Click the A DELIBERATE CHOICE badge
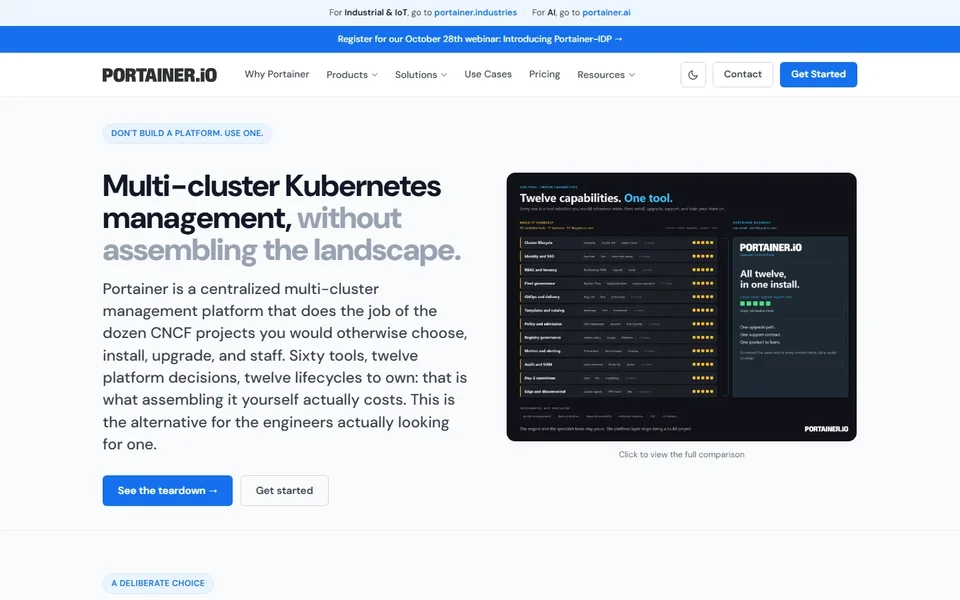Image resolution: width=960 pixels, height=600 pixels. click(158, 583)
